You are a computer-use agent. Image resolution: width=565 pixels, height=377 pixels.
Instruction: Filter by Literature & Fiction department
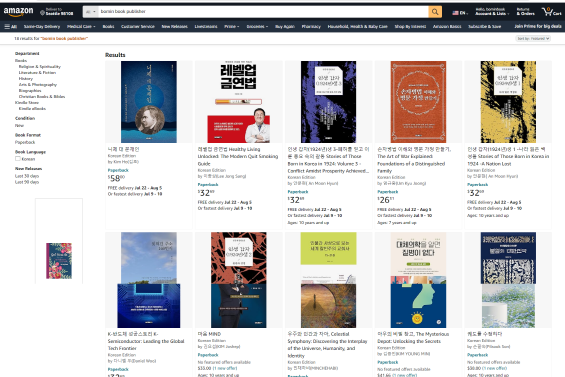coord(37,72)
